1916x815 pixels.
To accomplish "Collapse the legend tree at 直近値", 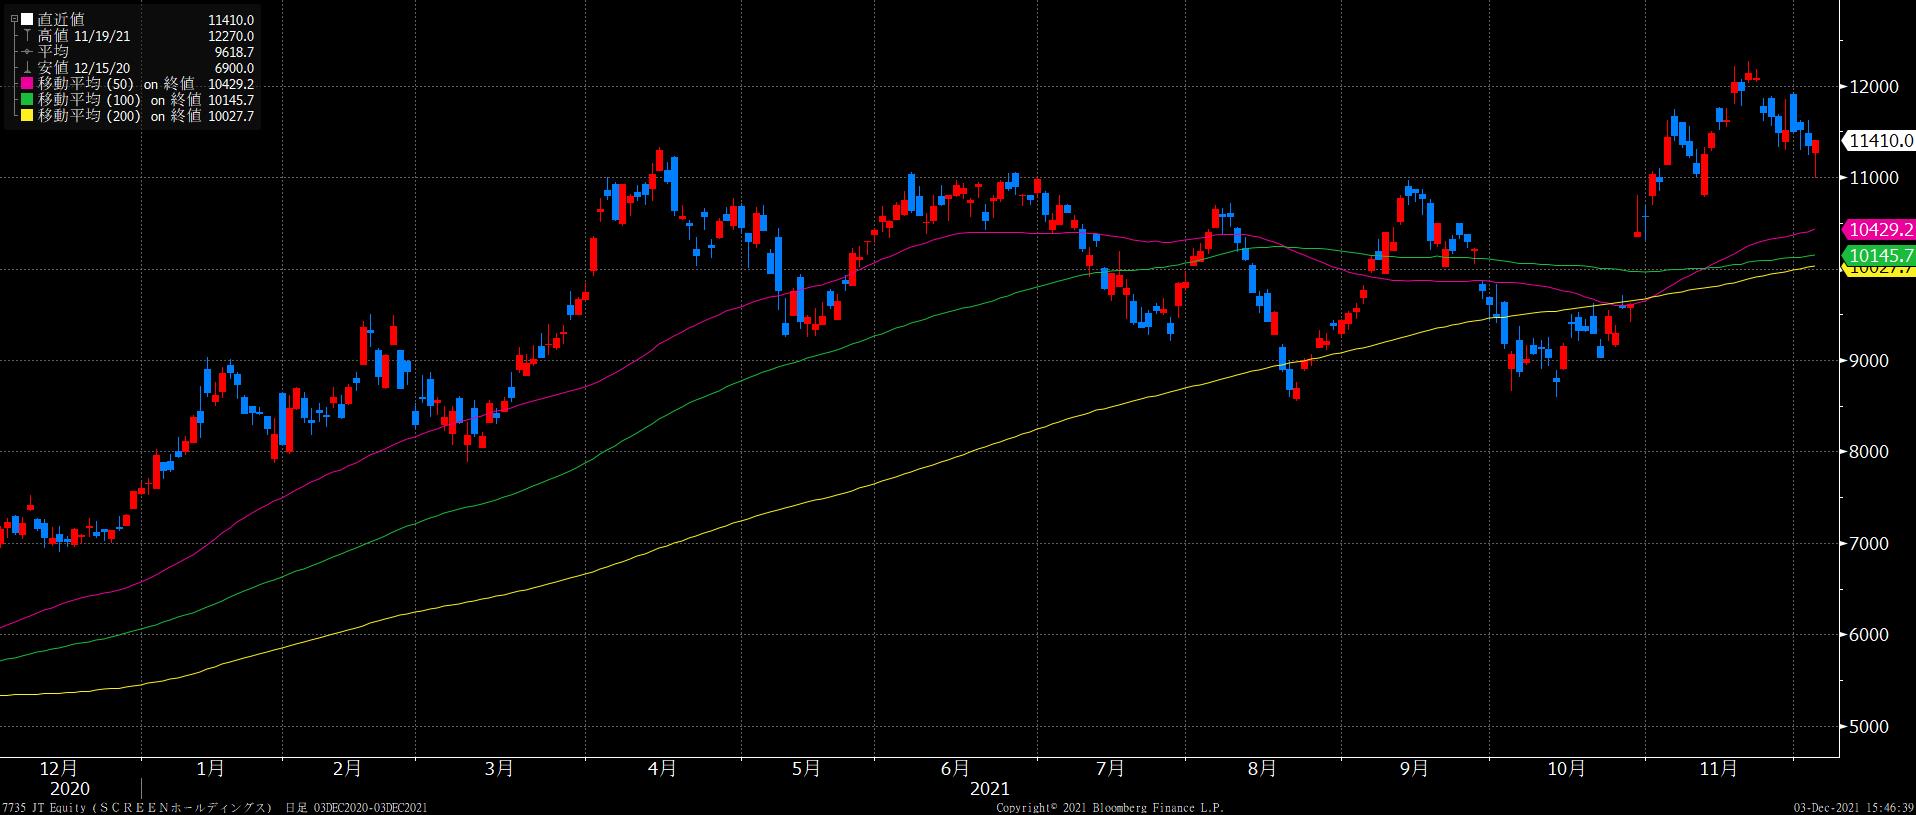I will 13,19.
